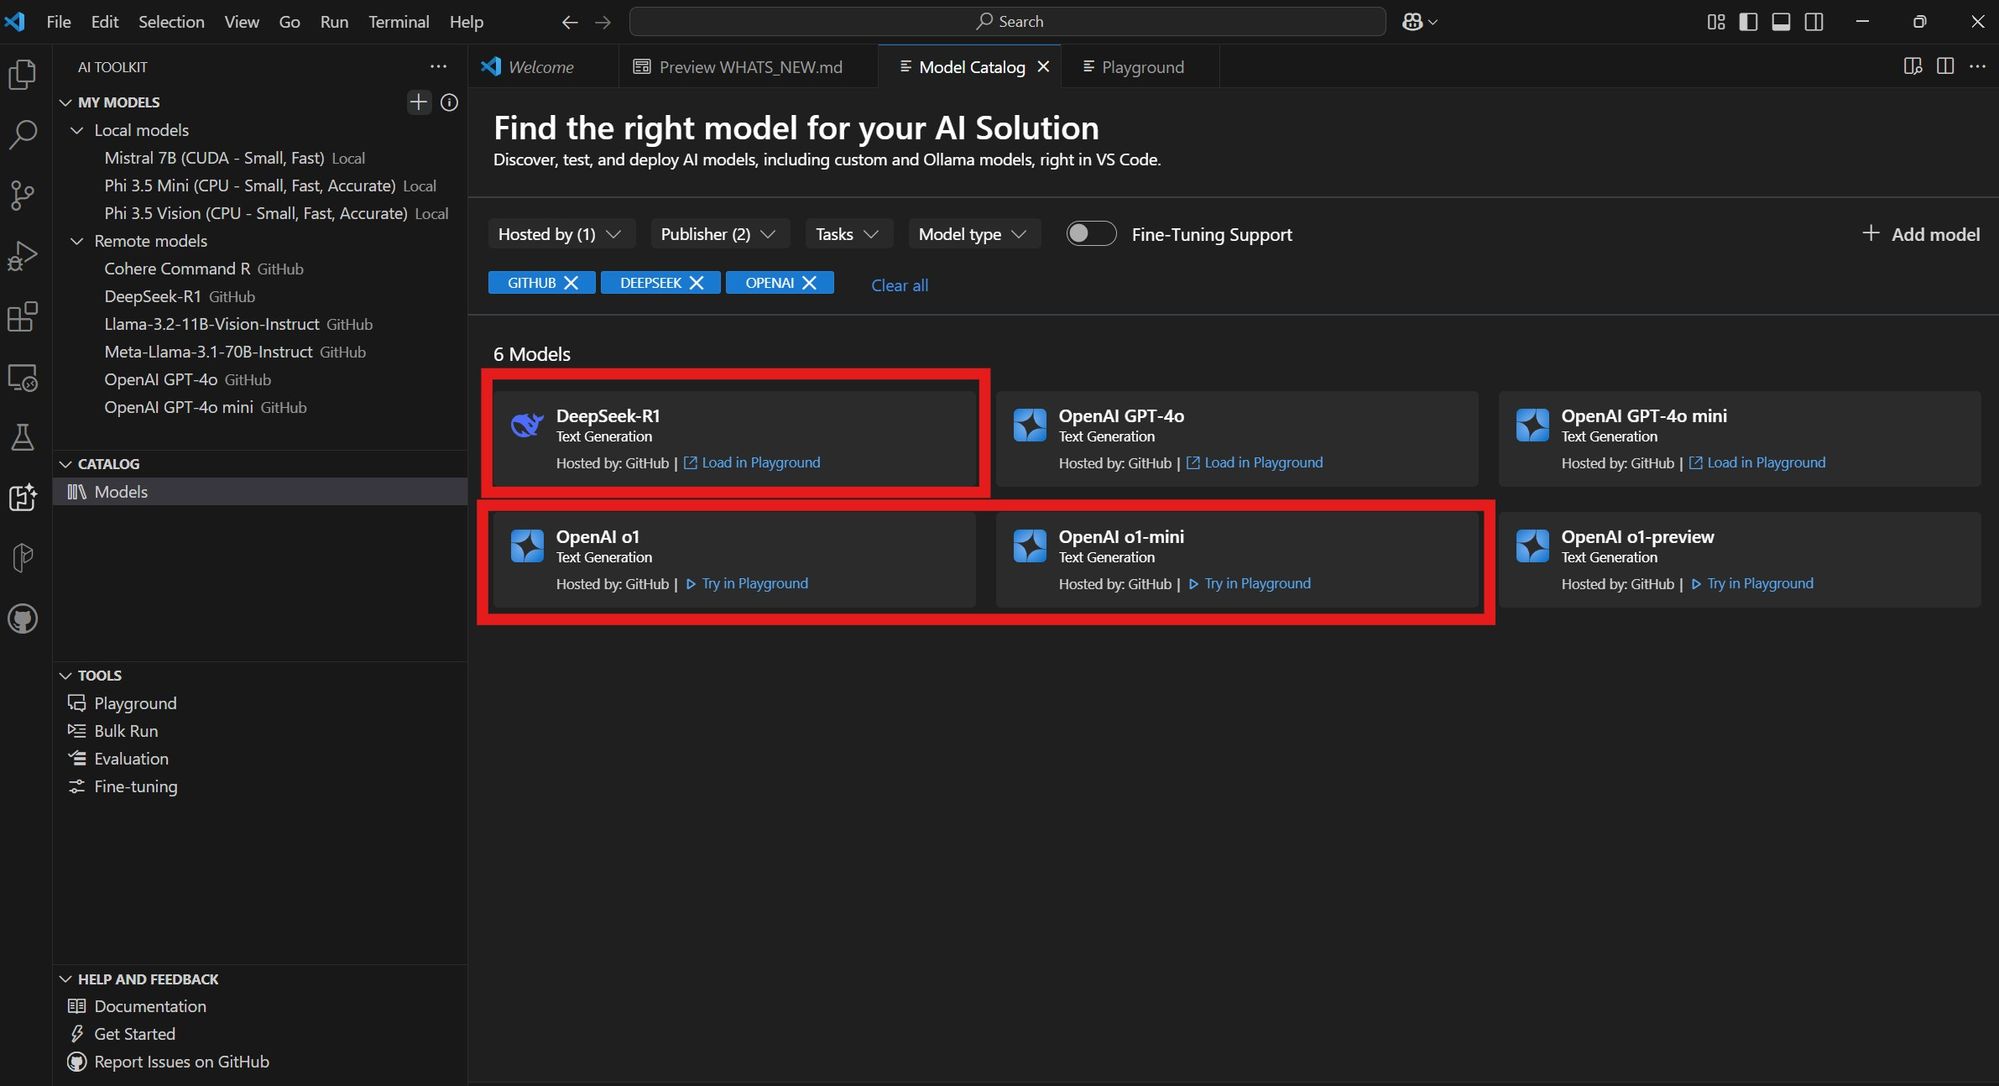Open the GitHub icon in activity bar
1999x1086 pixels.
pos(22,618)
